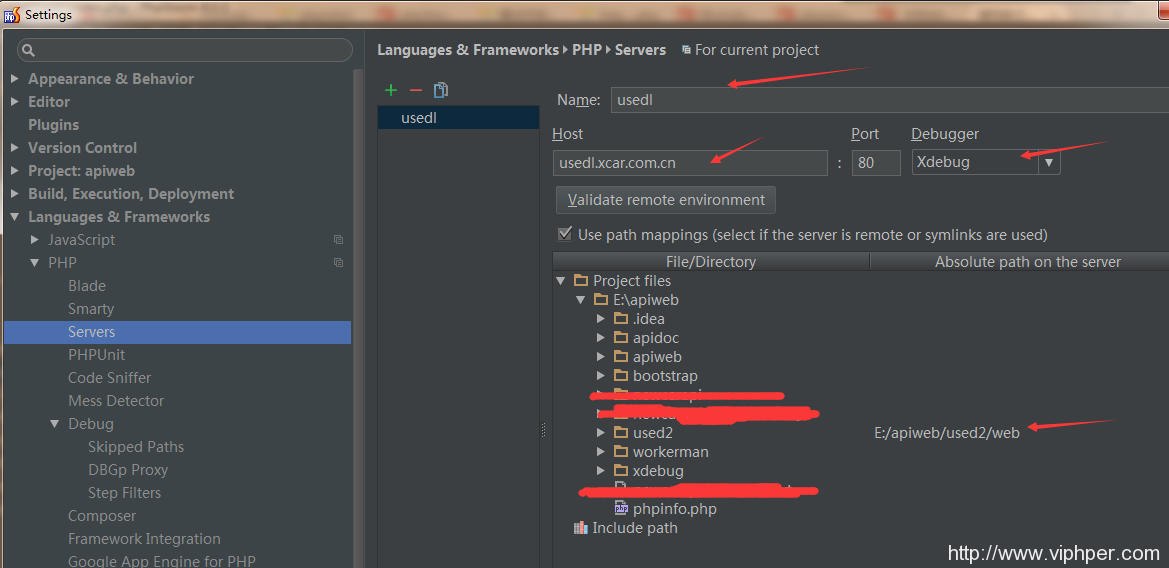Click the Host field usedl.xcar.com.cn

[x=690, y=162]
